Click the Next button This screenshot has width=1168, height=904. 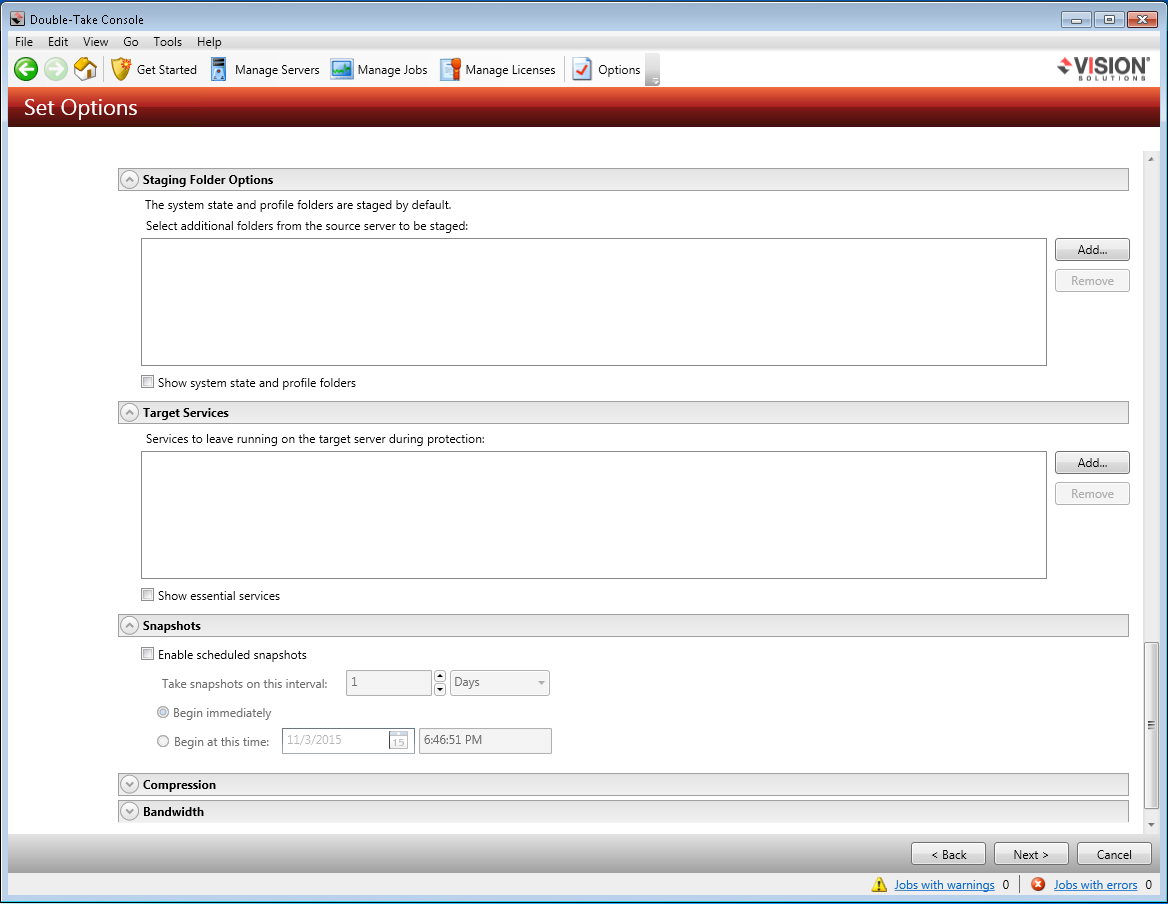pyautogui.click(x=1031, y=854)
